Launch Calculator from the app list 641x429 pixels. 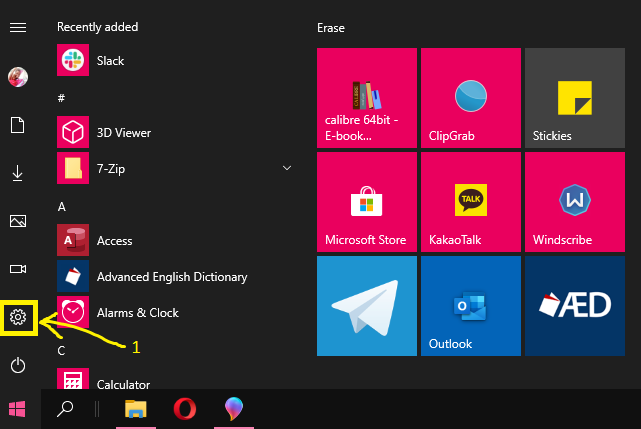174,379
